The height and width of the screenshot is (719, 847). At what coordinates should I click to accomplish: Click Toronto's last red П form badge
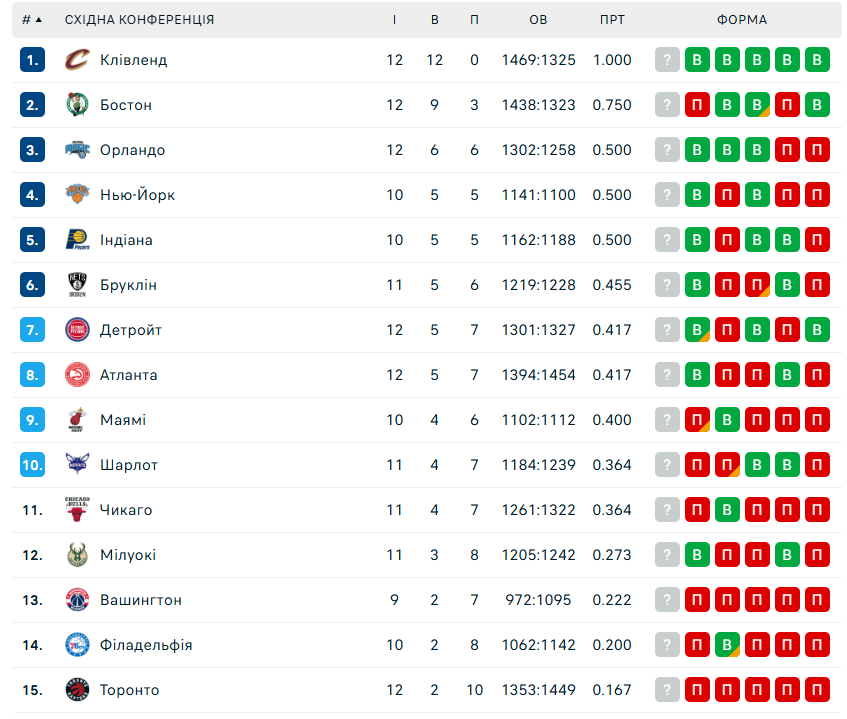pyautogui.click(x=817, y=690)
